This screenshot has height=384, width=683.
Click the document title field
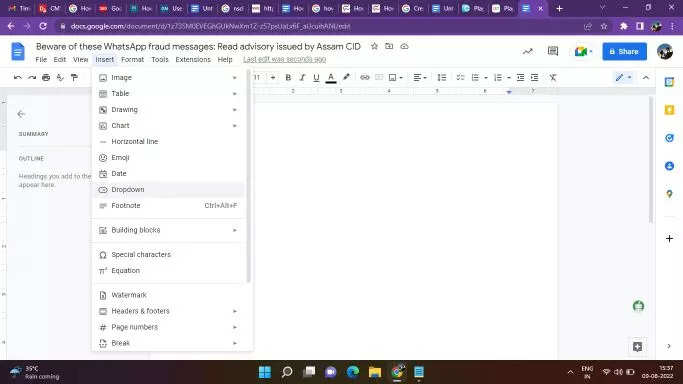(198, 47)
